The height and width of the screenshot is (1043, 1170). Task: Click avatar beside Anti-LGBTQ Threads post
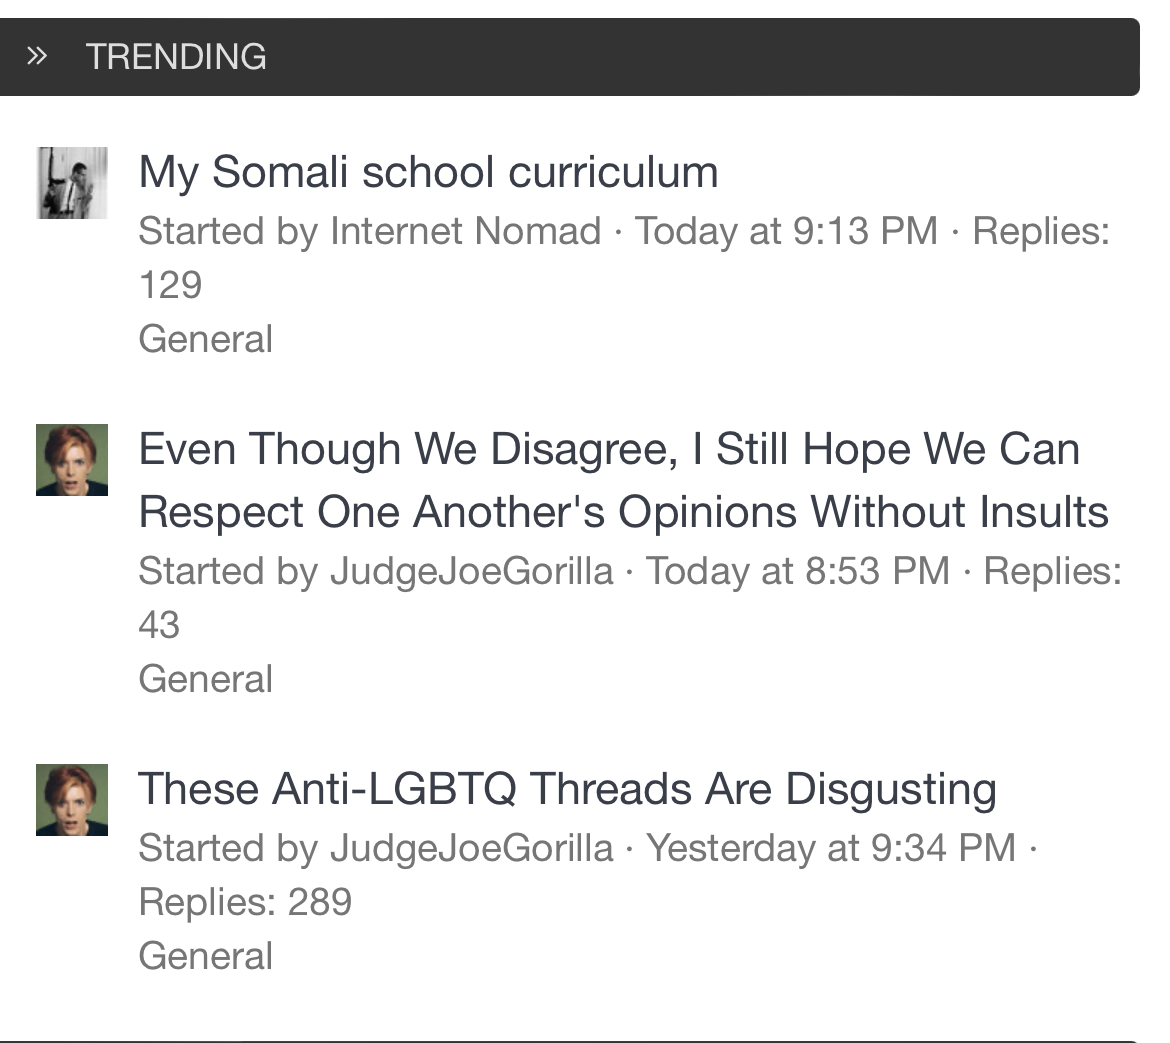(72, 800)
